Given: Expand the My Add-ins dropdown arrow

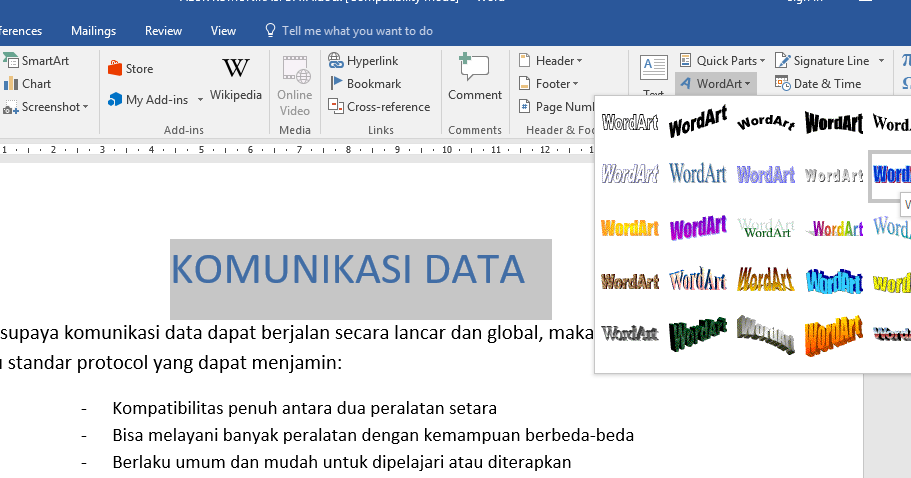Looking at the screenshot, I should [x=200, y=100].
